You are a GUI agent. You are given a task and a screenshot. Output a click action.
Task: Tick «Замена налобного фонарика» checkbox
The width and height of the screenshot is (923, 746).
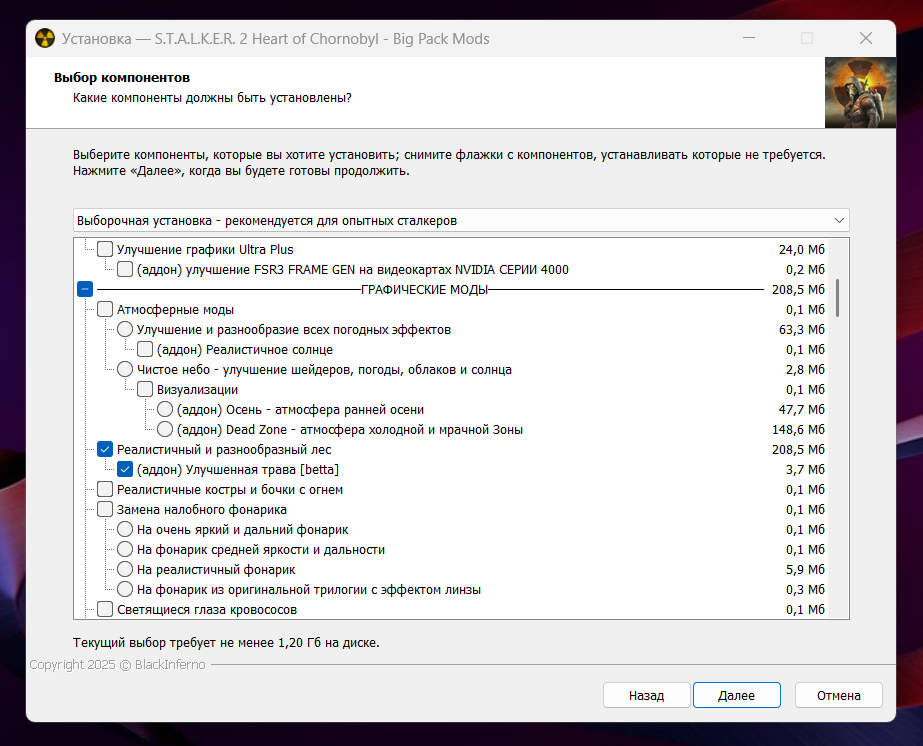105,509
